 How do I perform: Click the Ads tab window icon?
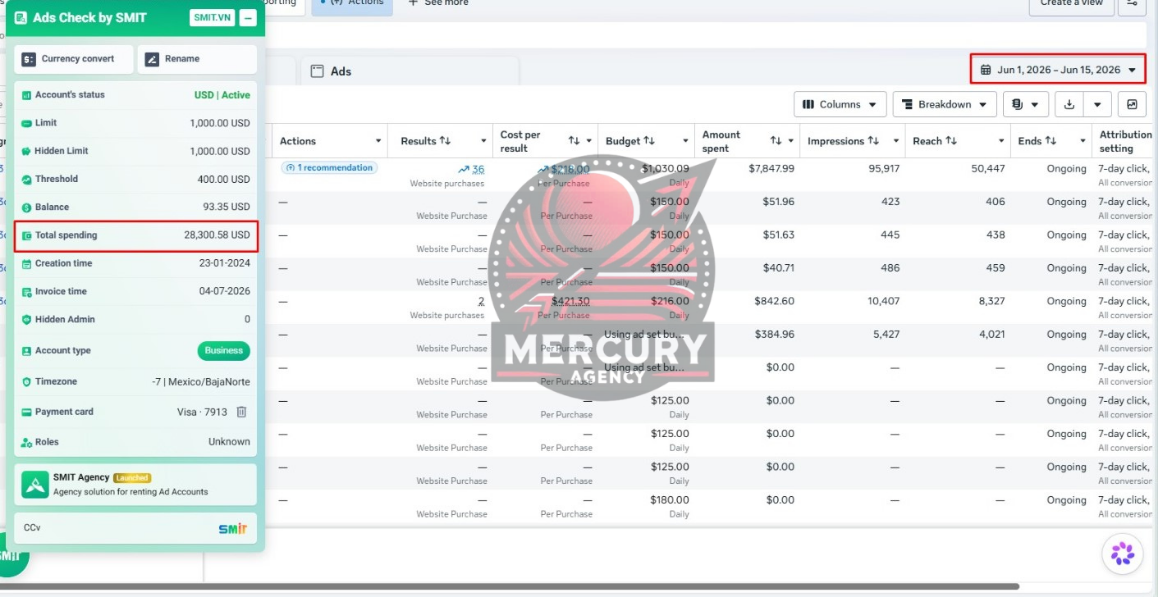pos(318,72)
